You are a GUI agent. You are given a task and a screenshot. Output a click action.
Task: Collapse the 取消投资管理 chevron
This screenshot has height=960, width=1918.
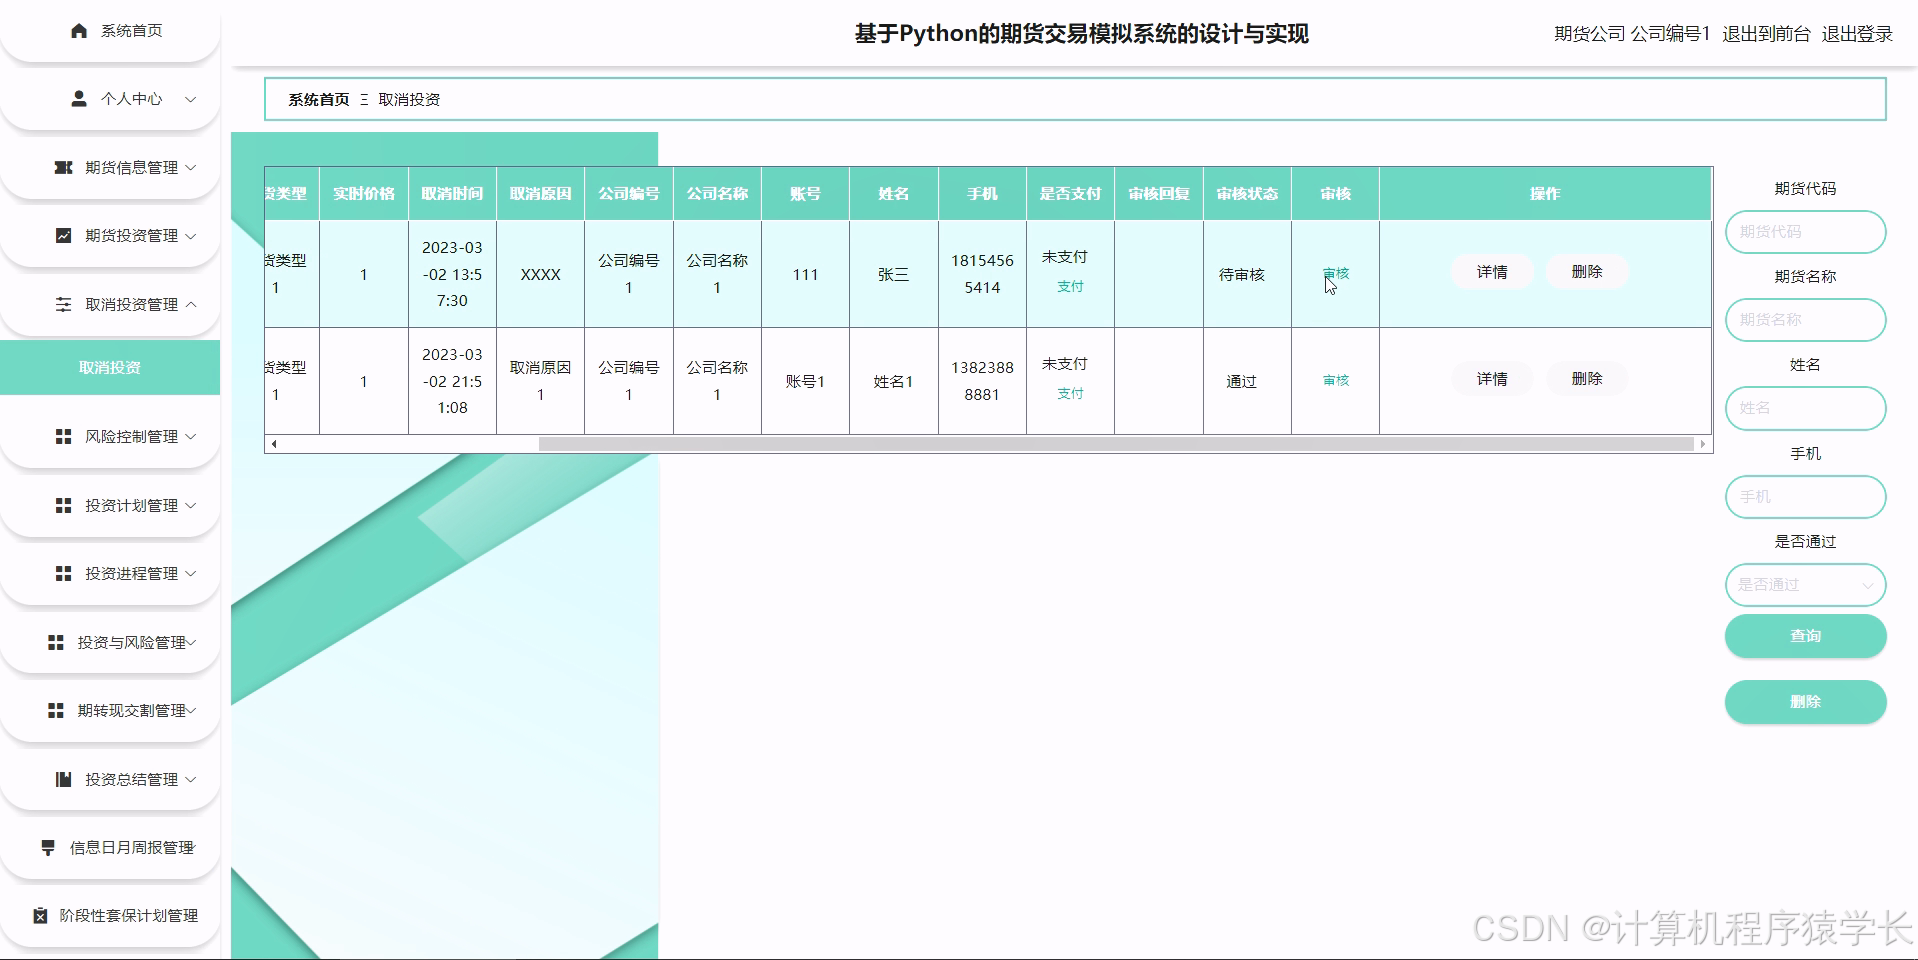point(190,304)
